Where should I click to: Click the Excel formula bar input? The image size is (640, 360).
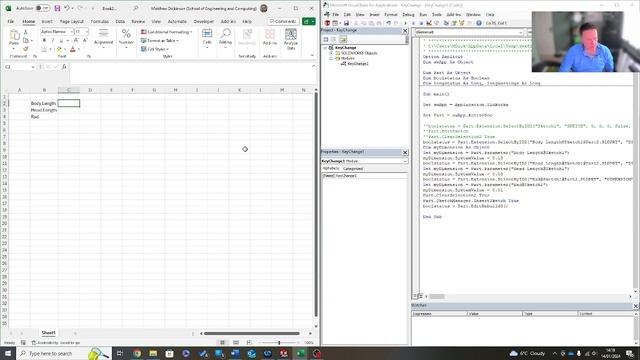(190, 73)
